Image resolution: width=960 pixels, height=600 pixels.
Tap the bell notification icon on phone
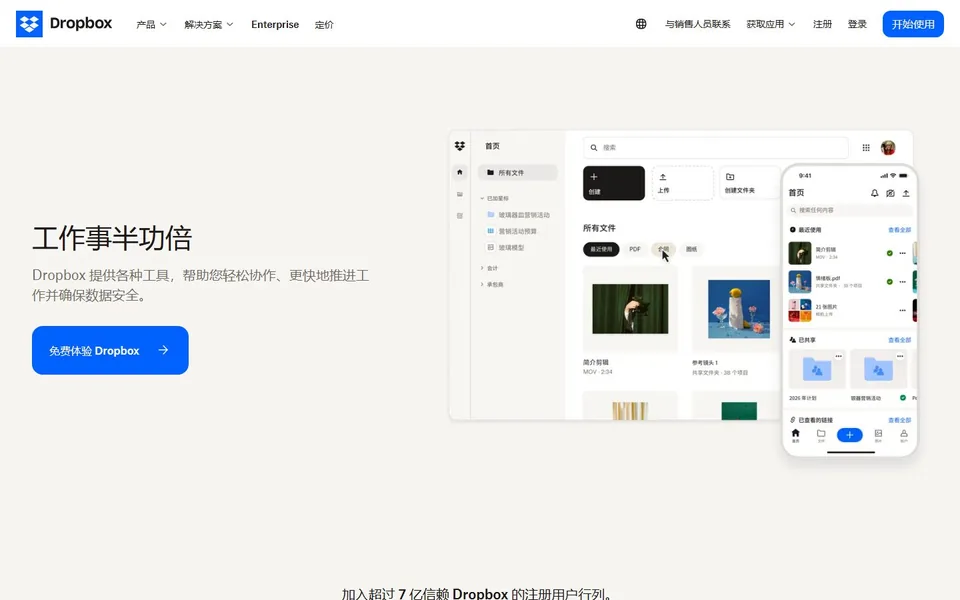874,193
